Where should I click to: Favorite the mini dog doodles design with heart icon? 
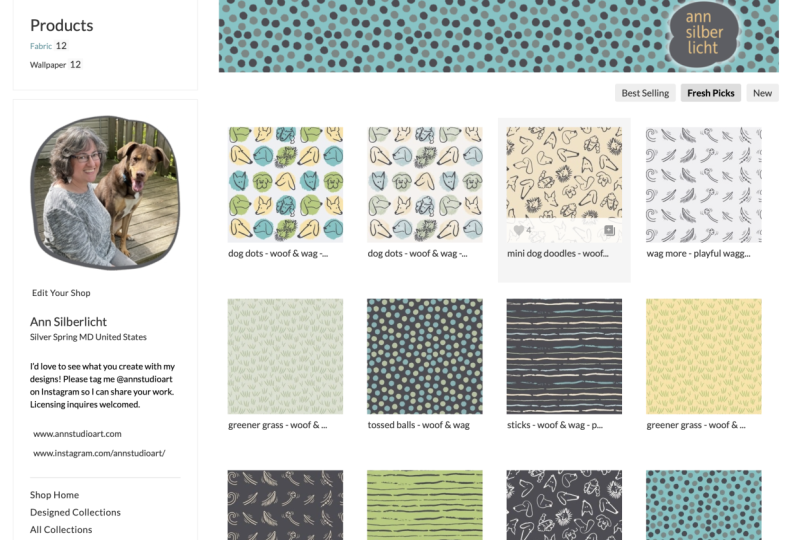[x=519, y=230]
